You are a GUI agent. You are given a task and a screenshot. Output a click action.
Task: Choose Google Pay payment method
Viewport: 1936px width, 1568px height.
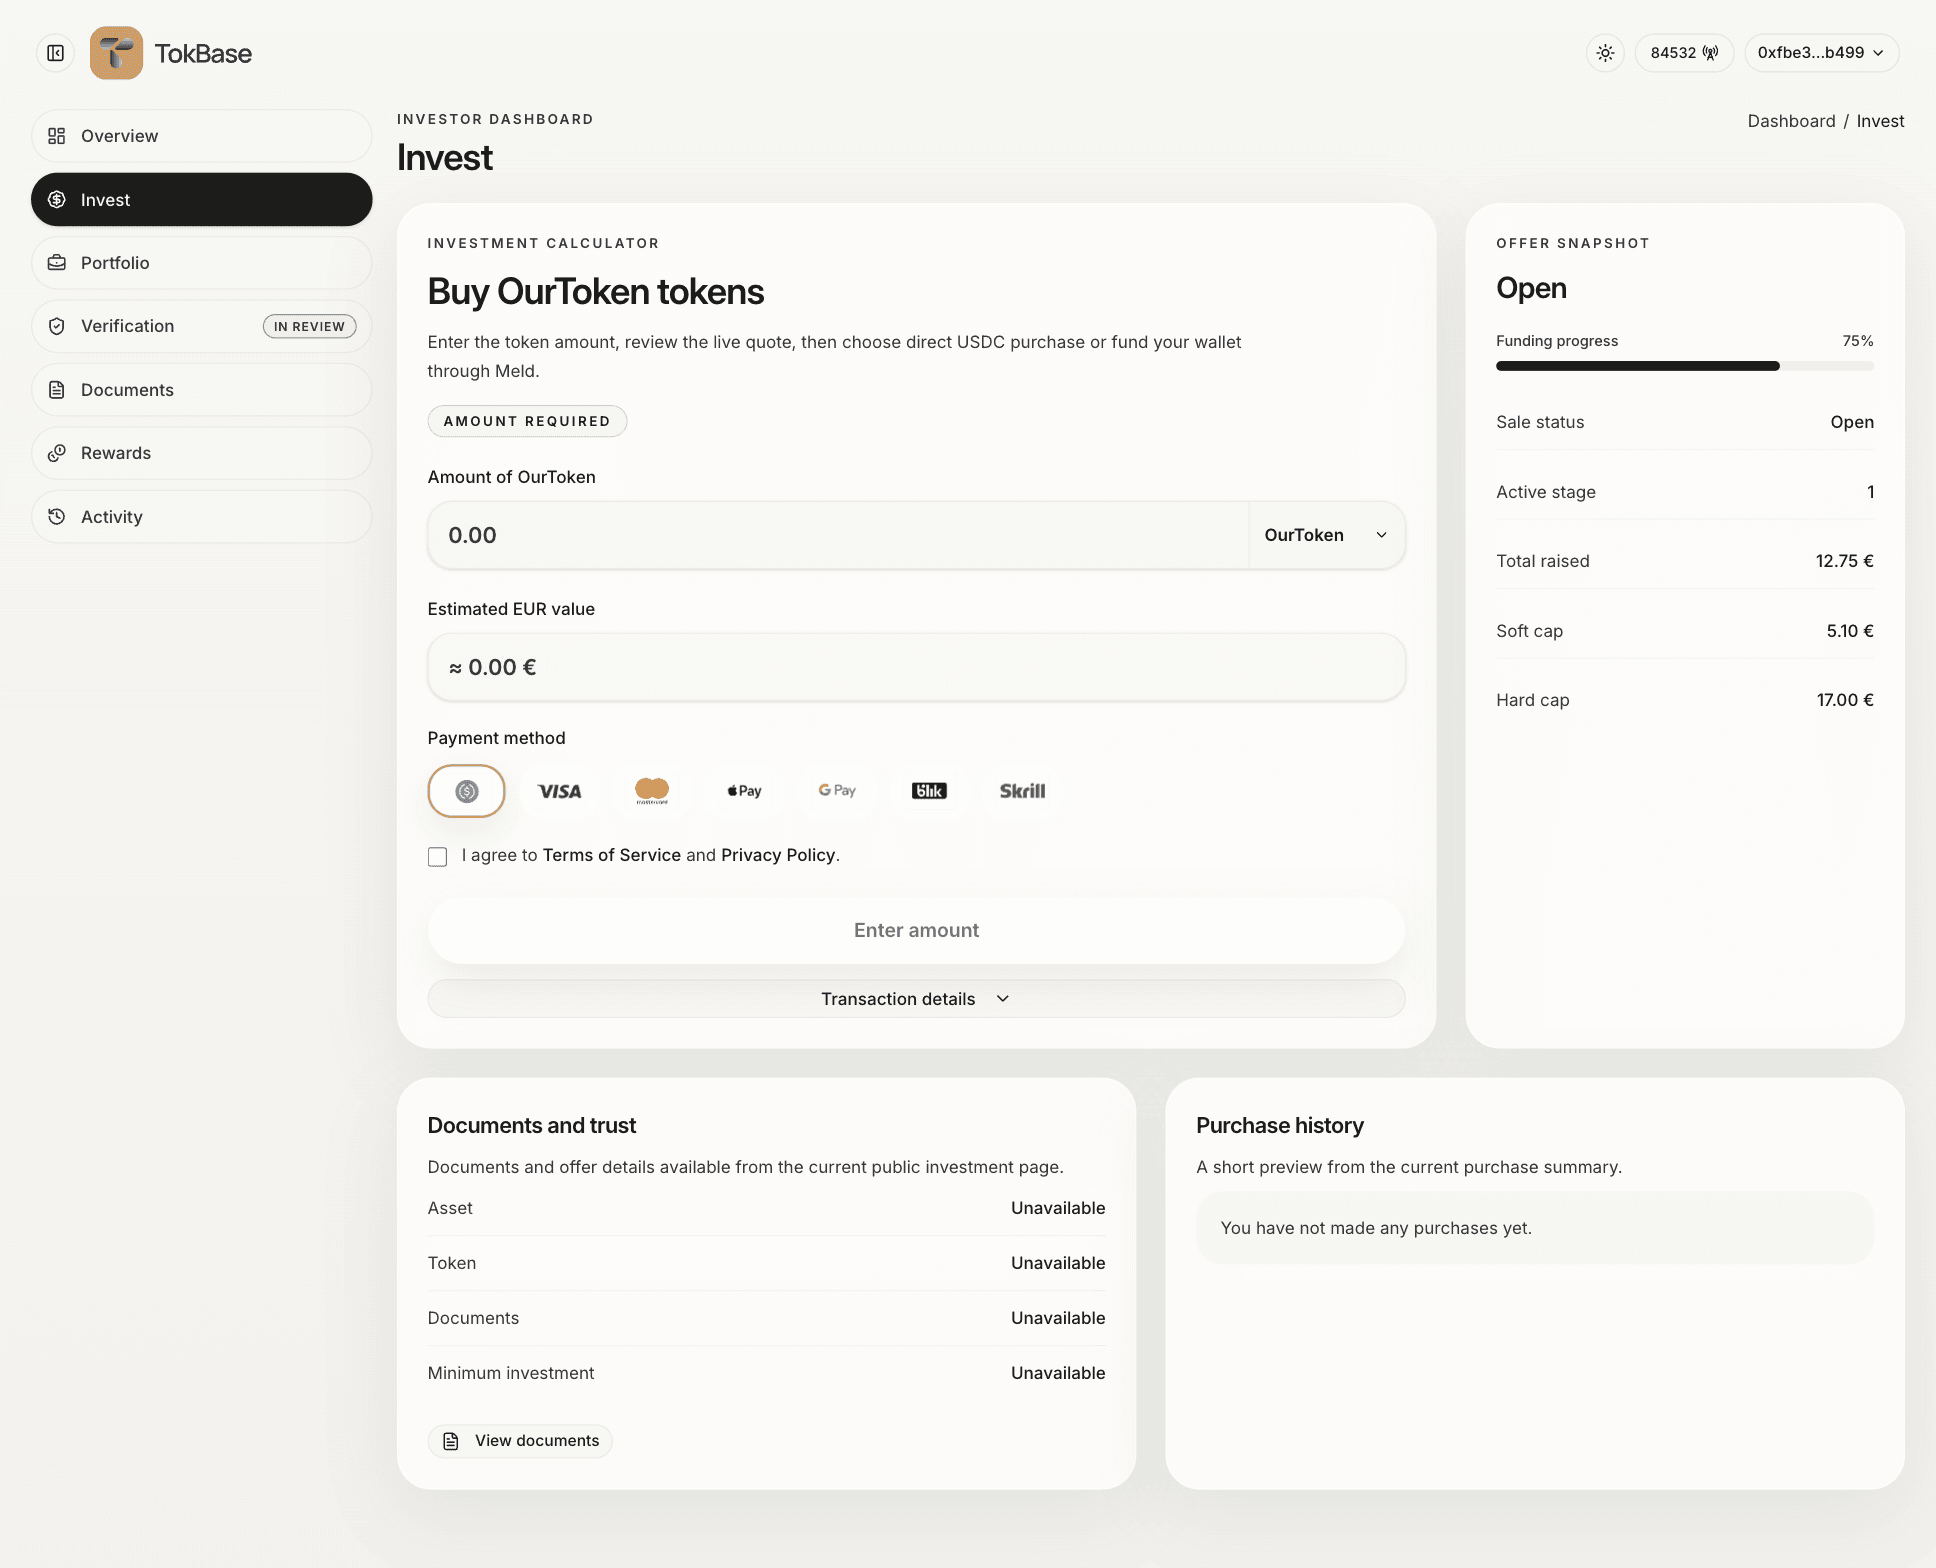click(x=837, y=791)
